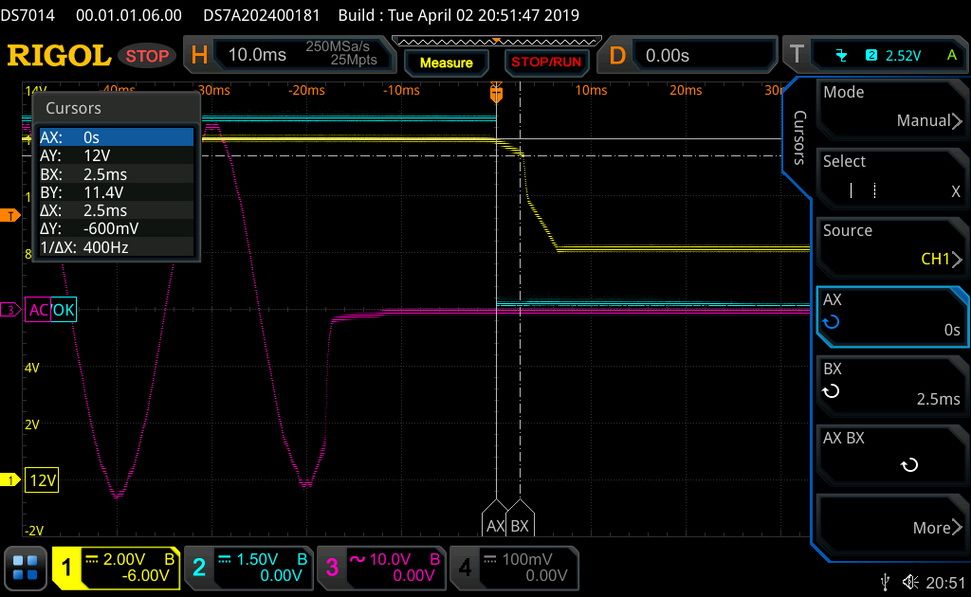Viewport: 971px width, 597px height.
Task: Click the DS7014 model text
Action: (27, 15)
